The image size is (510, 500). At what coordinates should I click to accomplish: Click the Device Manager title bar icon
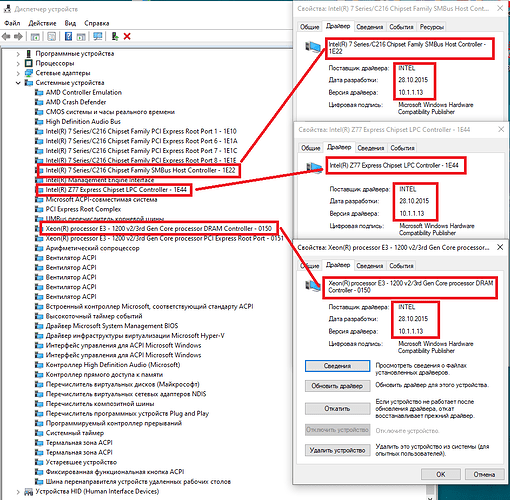click(x=7, y=9)
